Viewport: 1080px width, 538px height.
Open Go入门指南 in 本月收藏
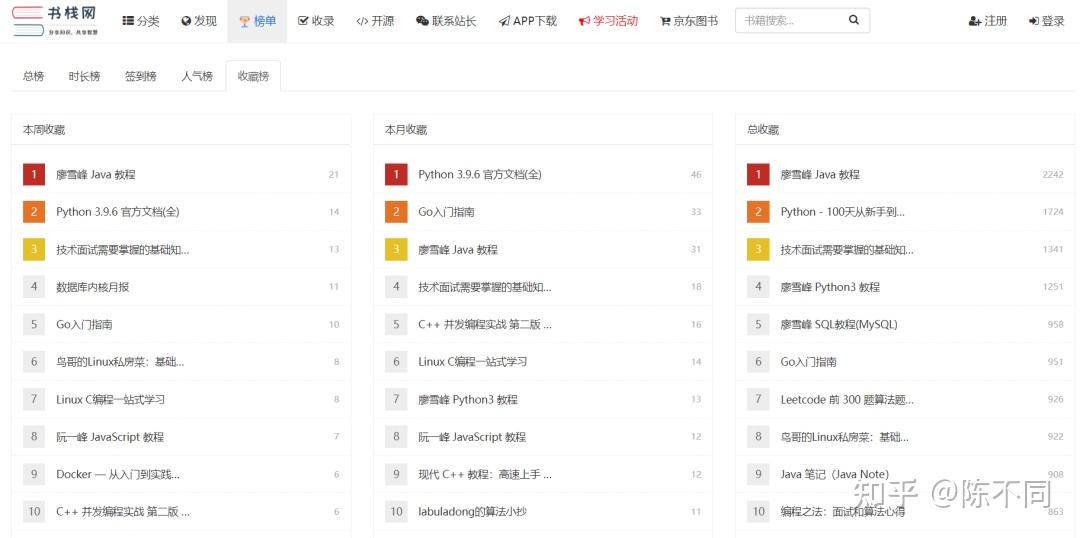(446, 211)
